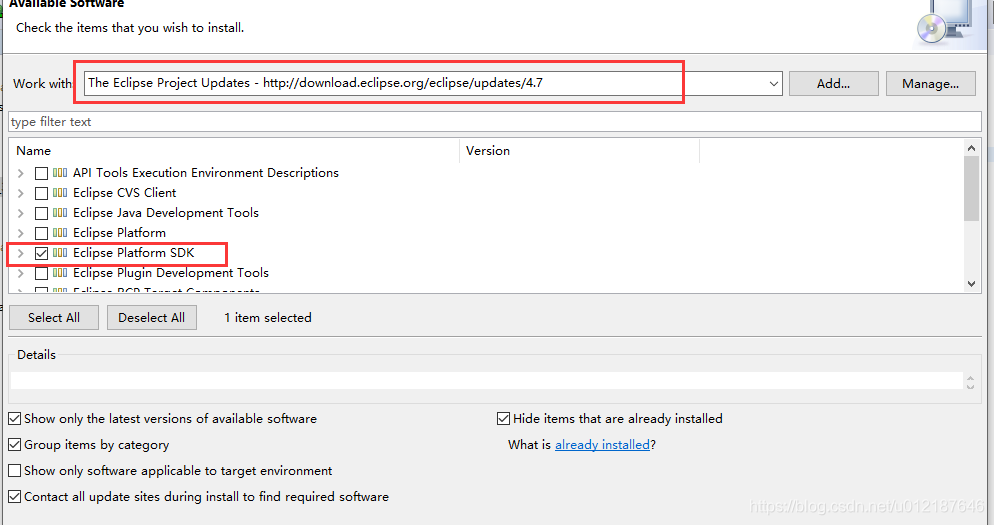This screenshot has width=994, height=525.
Task: Check the Eclipse Plugin Development Tools checkbox
Action: coord(41,273)
